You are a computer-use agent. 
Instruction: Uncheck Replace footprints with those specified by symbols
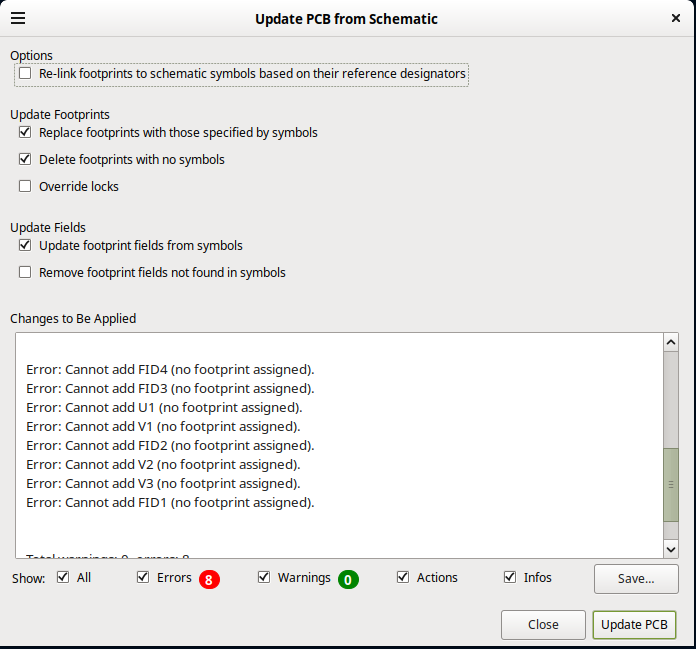click(x=25, y=132)
